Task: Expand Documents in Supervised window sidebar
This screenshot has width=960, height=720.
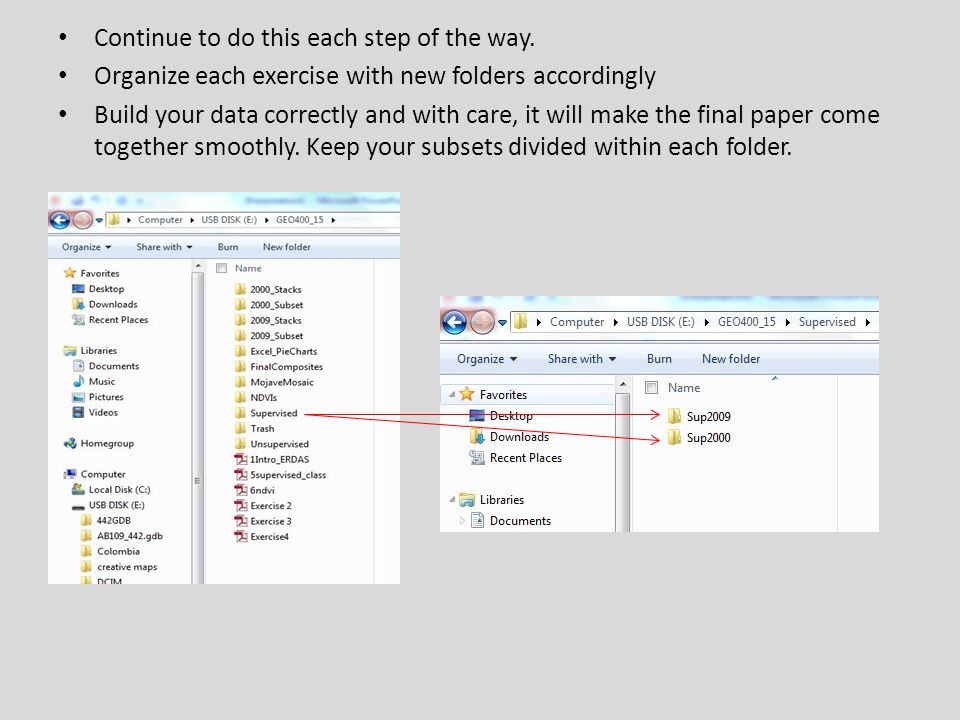Action: (462, 520)
